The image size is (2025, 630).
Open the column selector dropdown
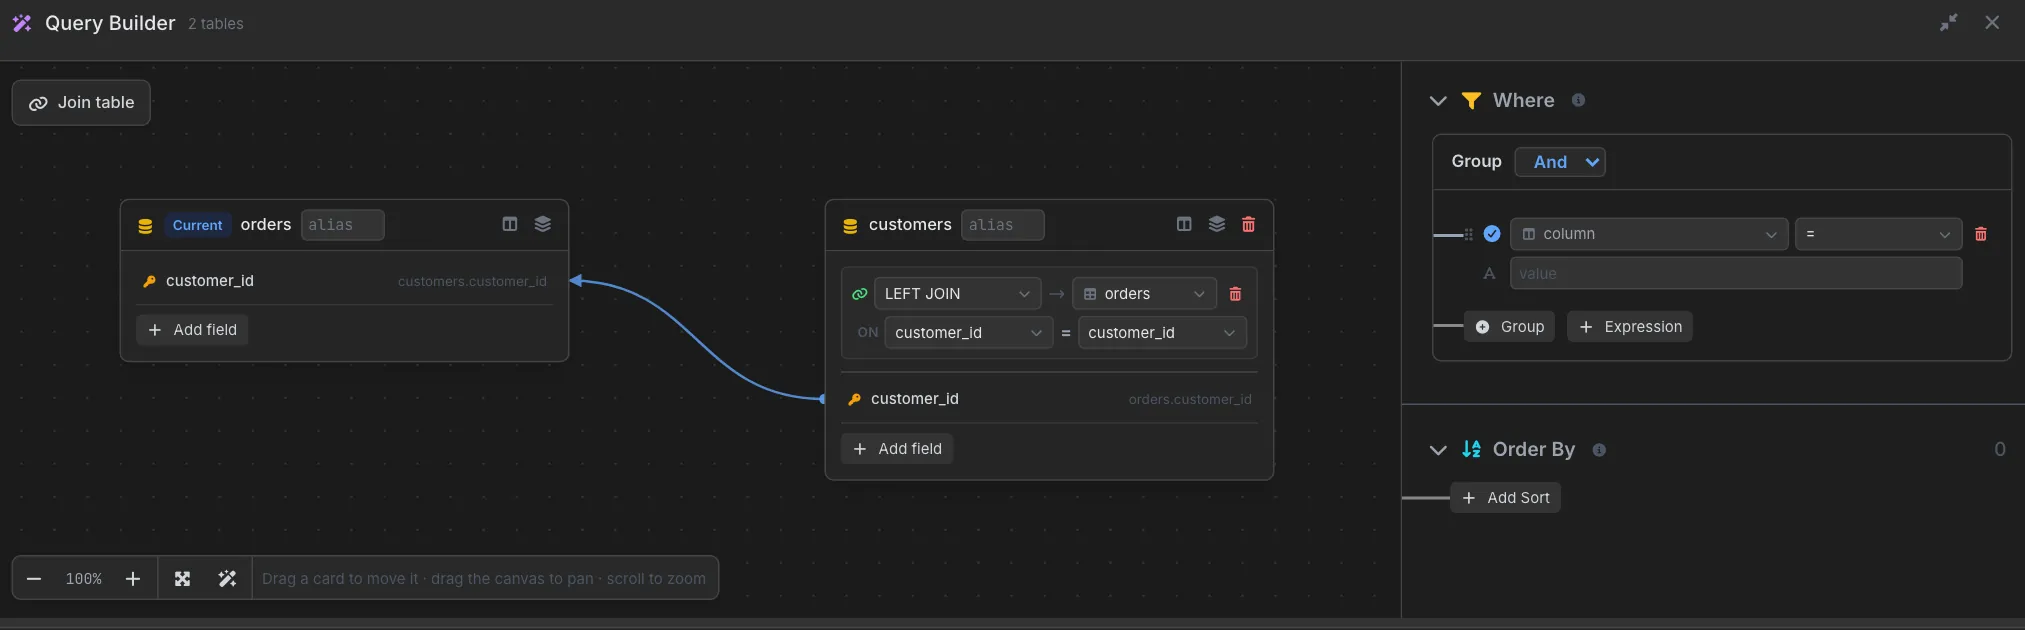pyautogui.click(x=1649, y=234)
